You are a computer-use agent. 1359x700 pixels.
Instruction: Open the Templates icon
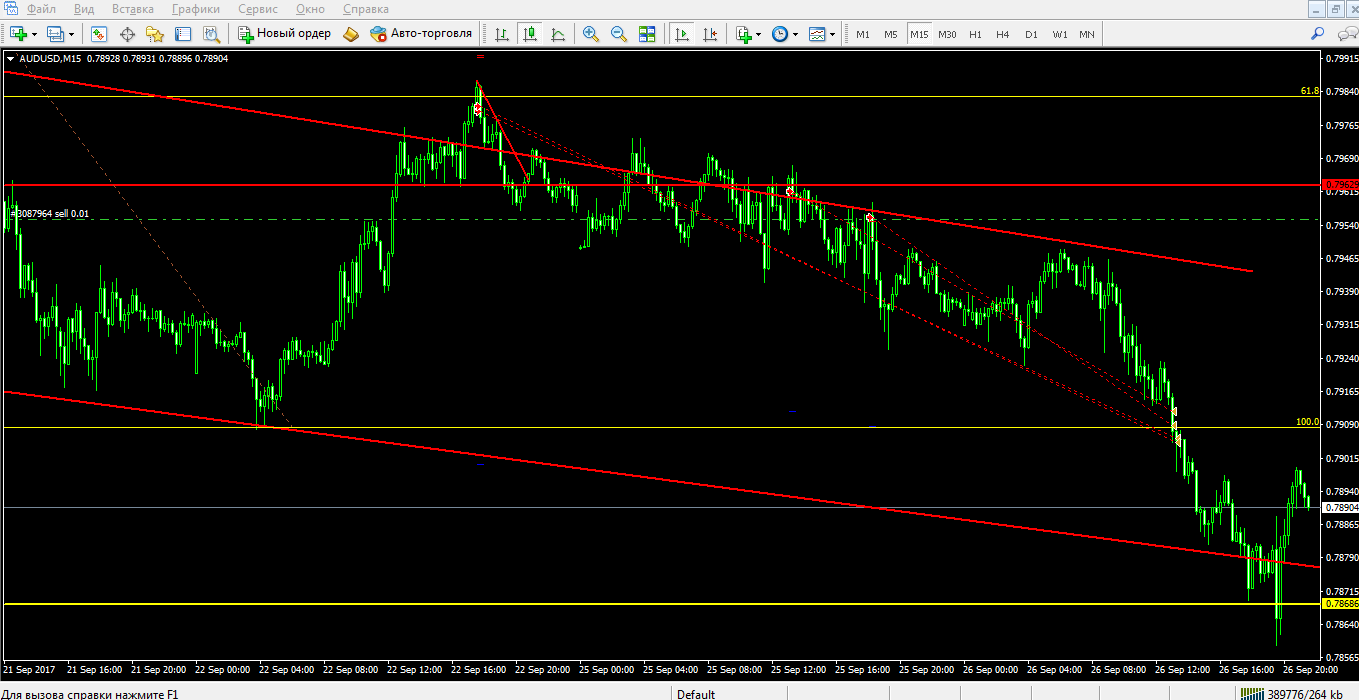click(817, 34)
